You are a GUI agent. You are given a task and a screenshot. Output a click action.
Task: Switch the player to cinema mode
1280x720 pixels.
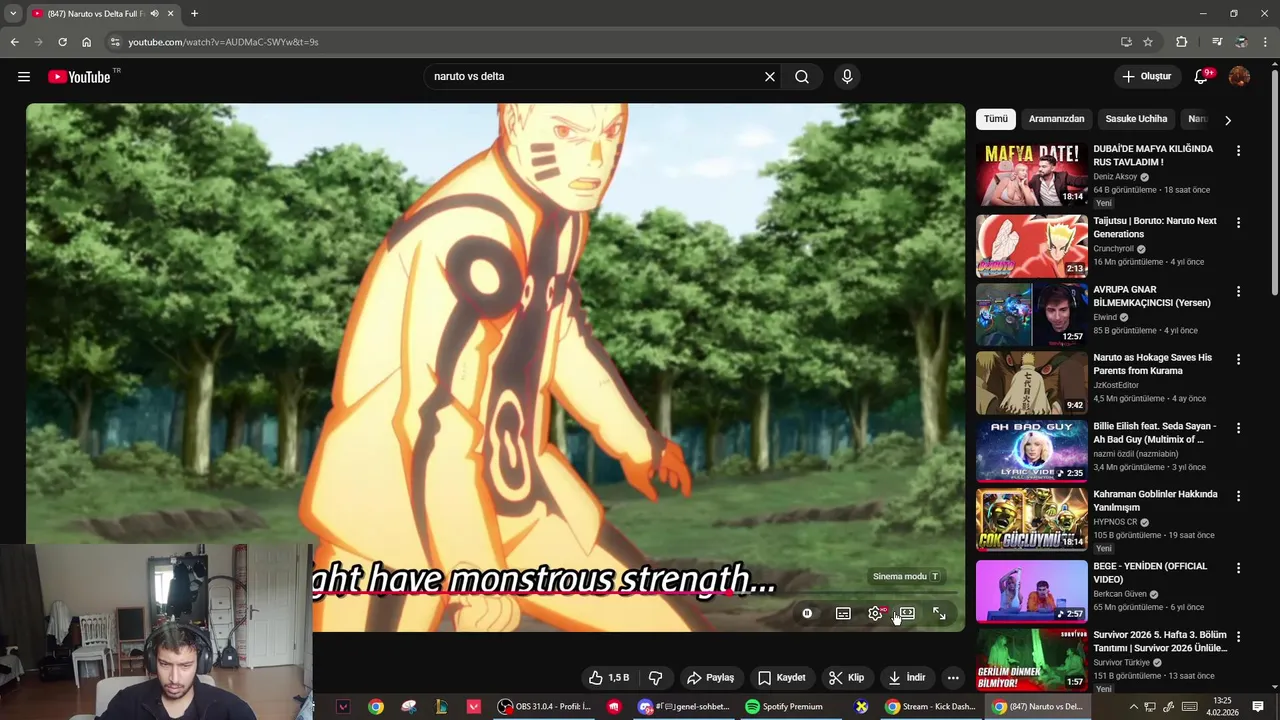[x=907, y=614]
